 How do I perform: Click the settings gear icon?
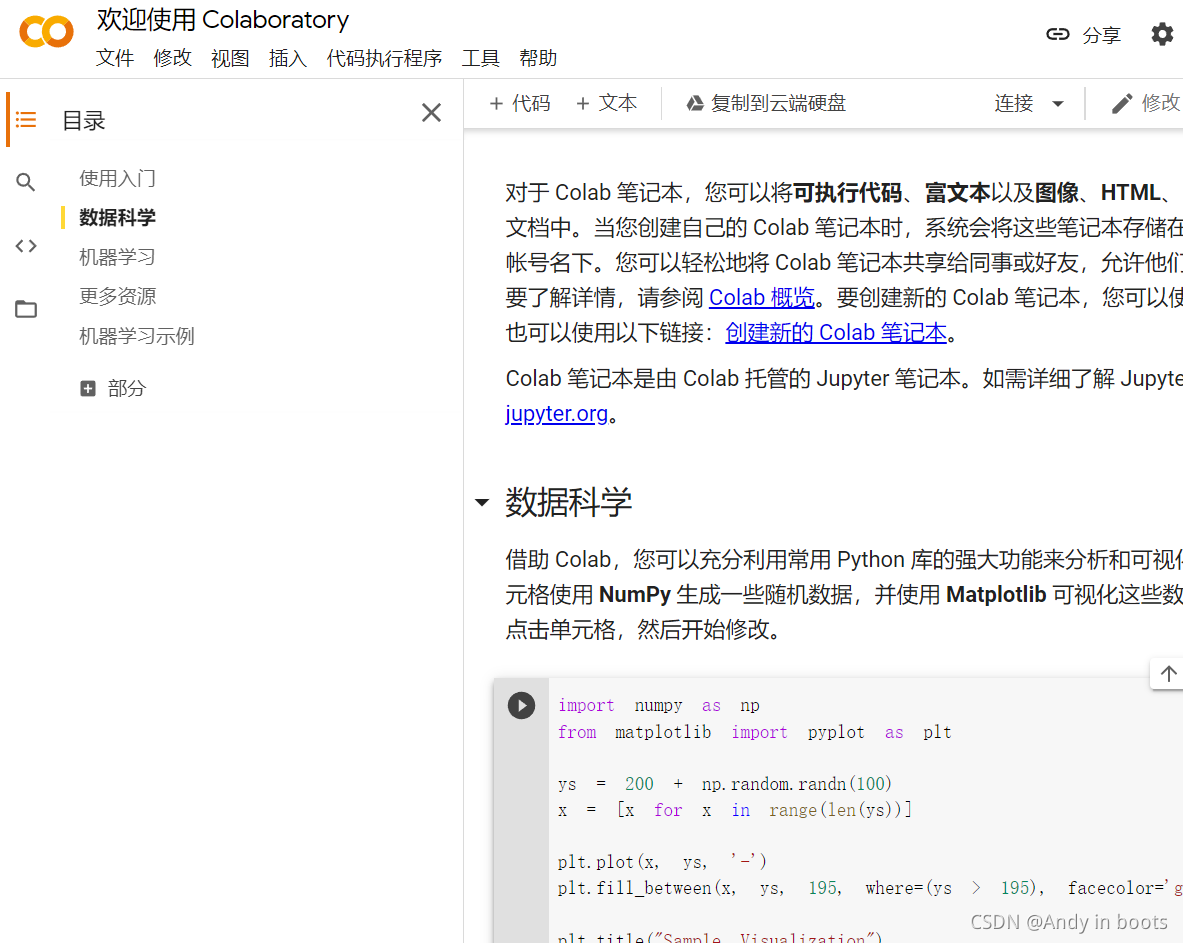click(1162, 34)
